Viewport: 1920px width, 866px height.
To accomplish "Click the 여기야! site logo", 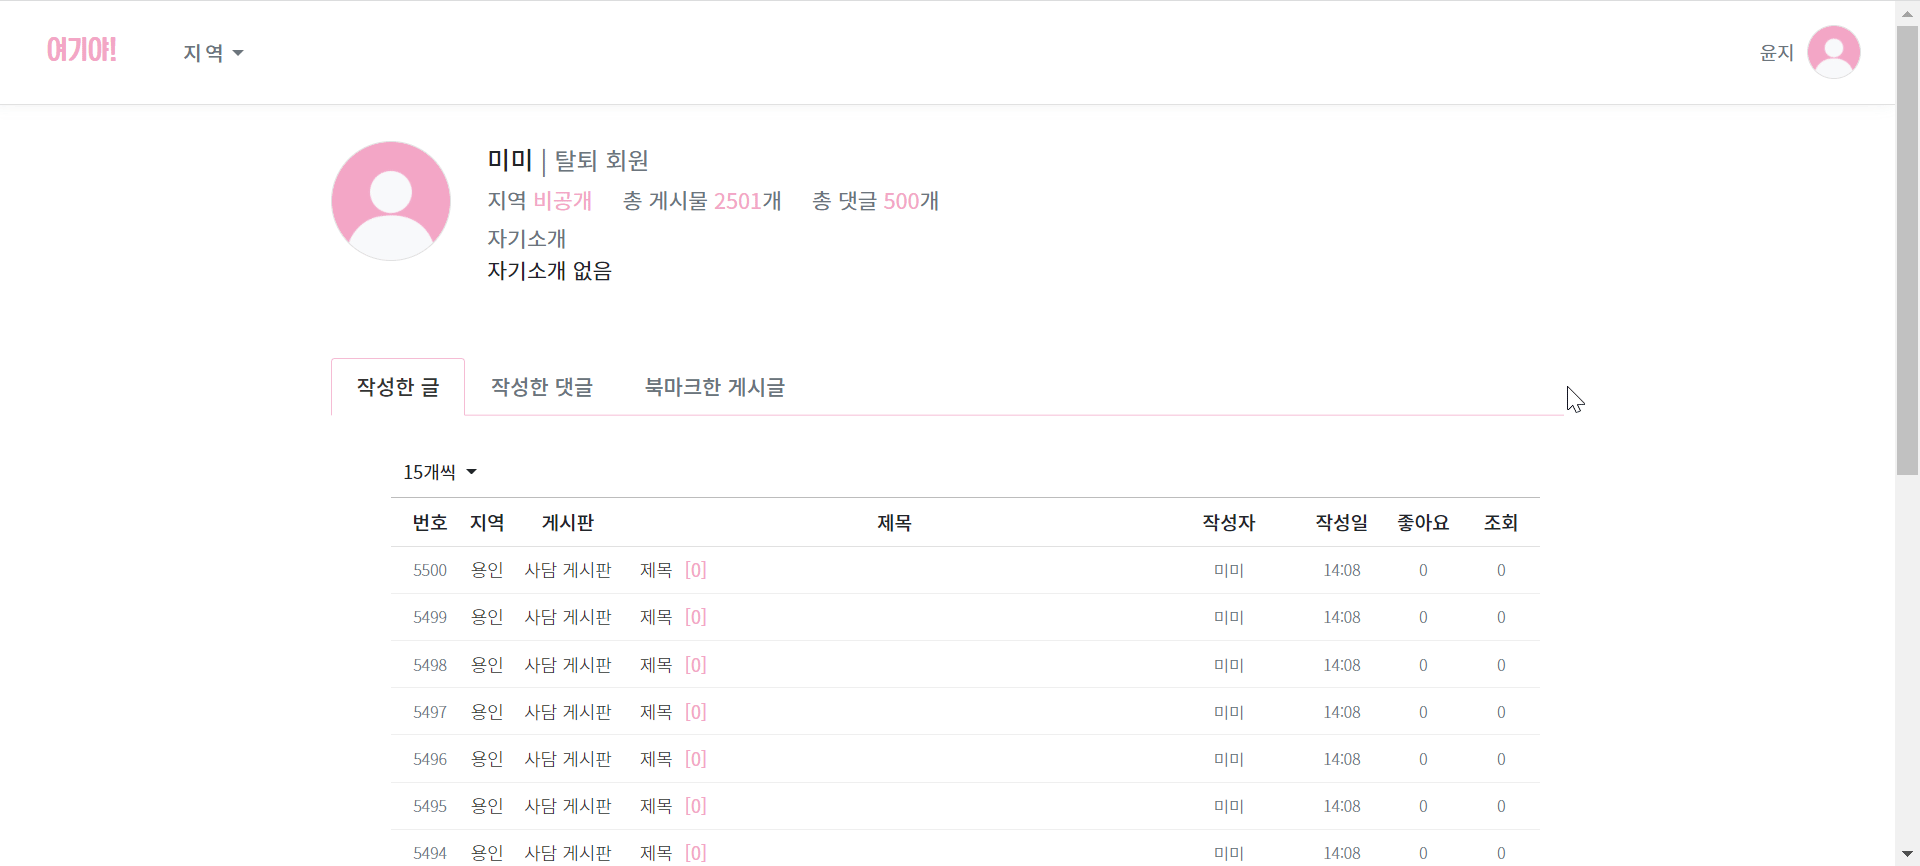I will 82,50.
